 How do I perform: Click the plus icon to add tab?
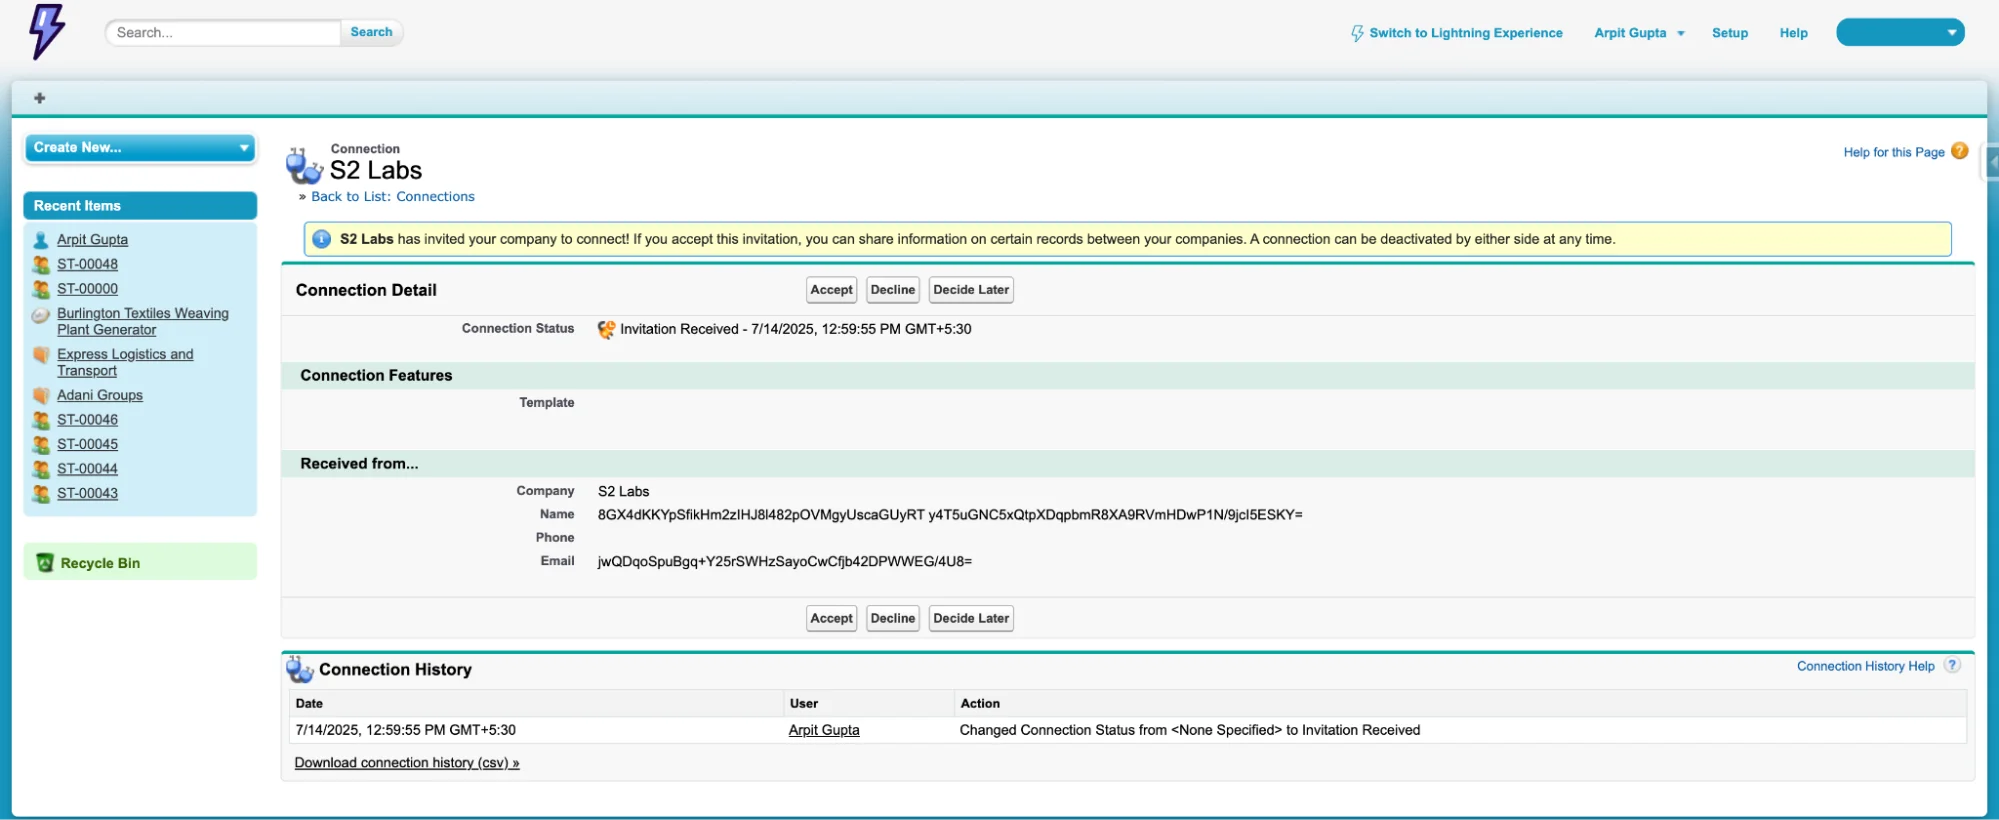click(40, 98)
